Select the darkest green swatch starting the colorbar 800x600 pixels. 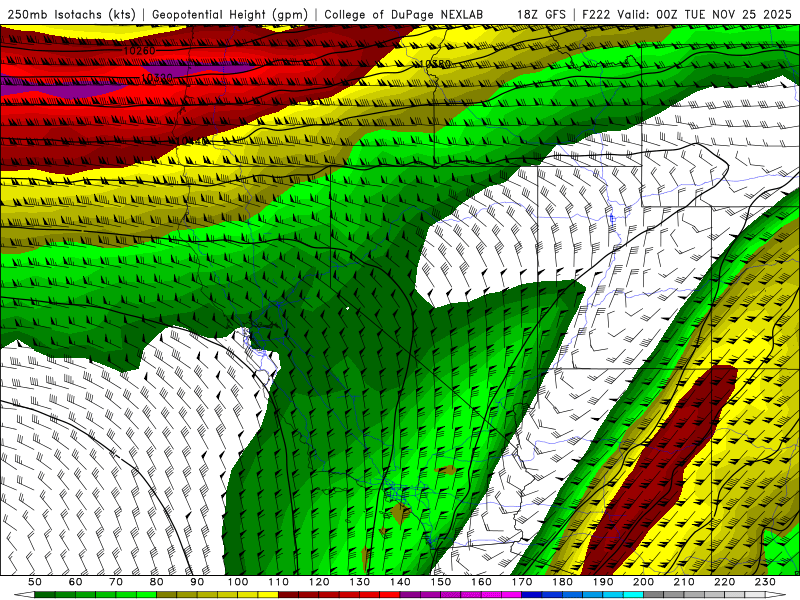click(45, 595)
